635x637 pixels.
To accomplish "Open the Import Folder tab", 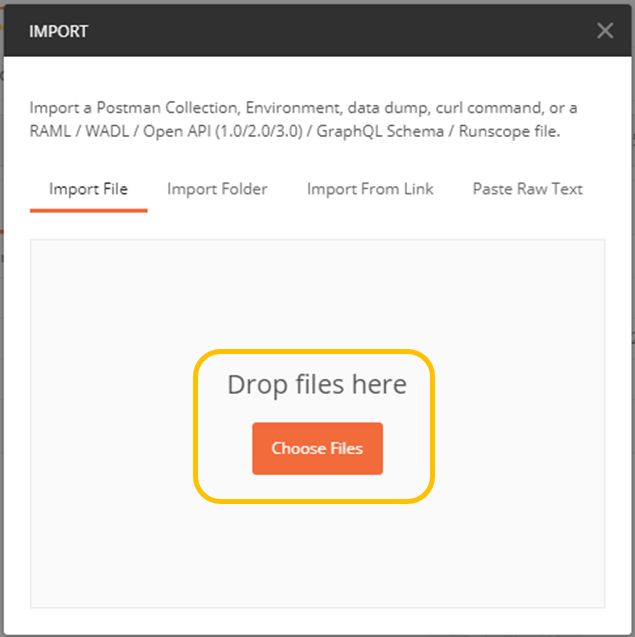I will tap(217, 189).
